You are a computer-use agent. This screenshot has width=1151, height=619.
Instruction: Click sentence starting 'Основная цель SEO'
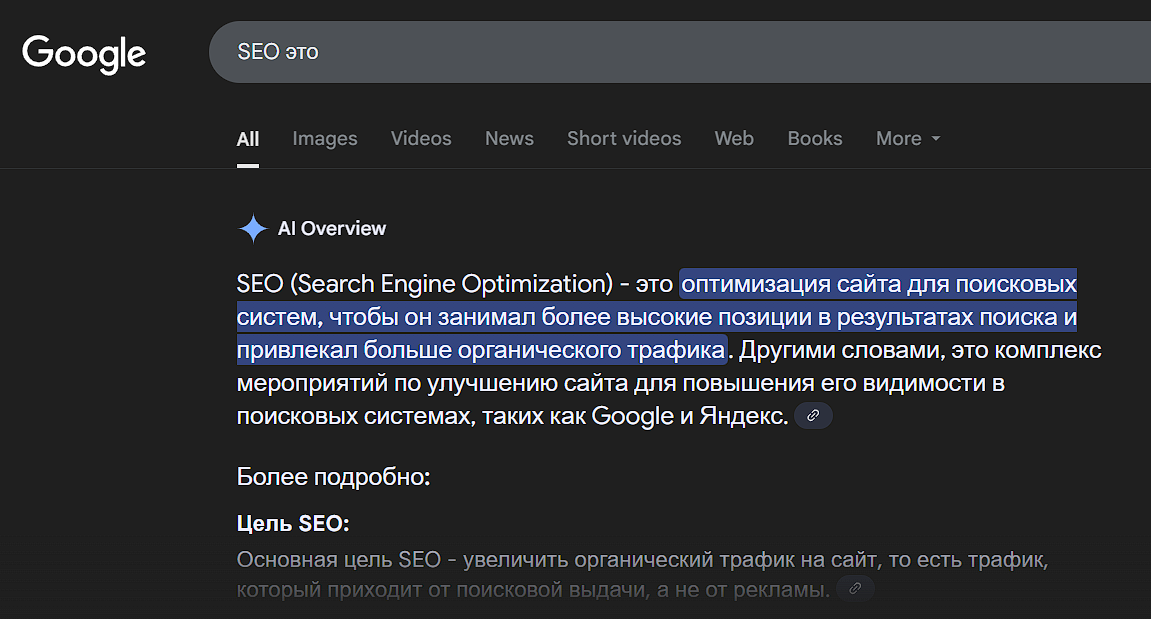[642, 574]
